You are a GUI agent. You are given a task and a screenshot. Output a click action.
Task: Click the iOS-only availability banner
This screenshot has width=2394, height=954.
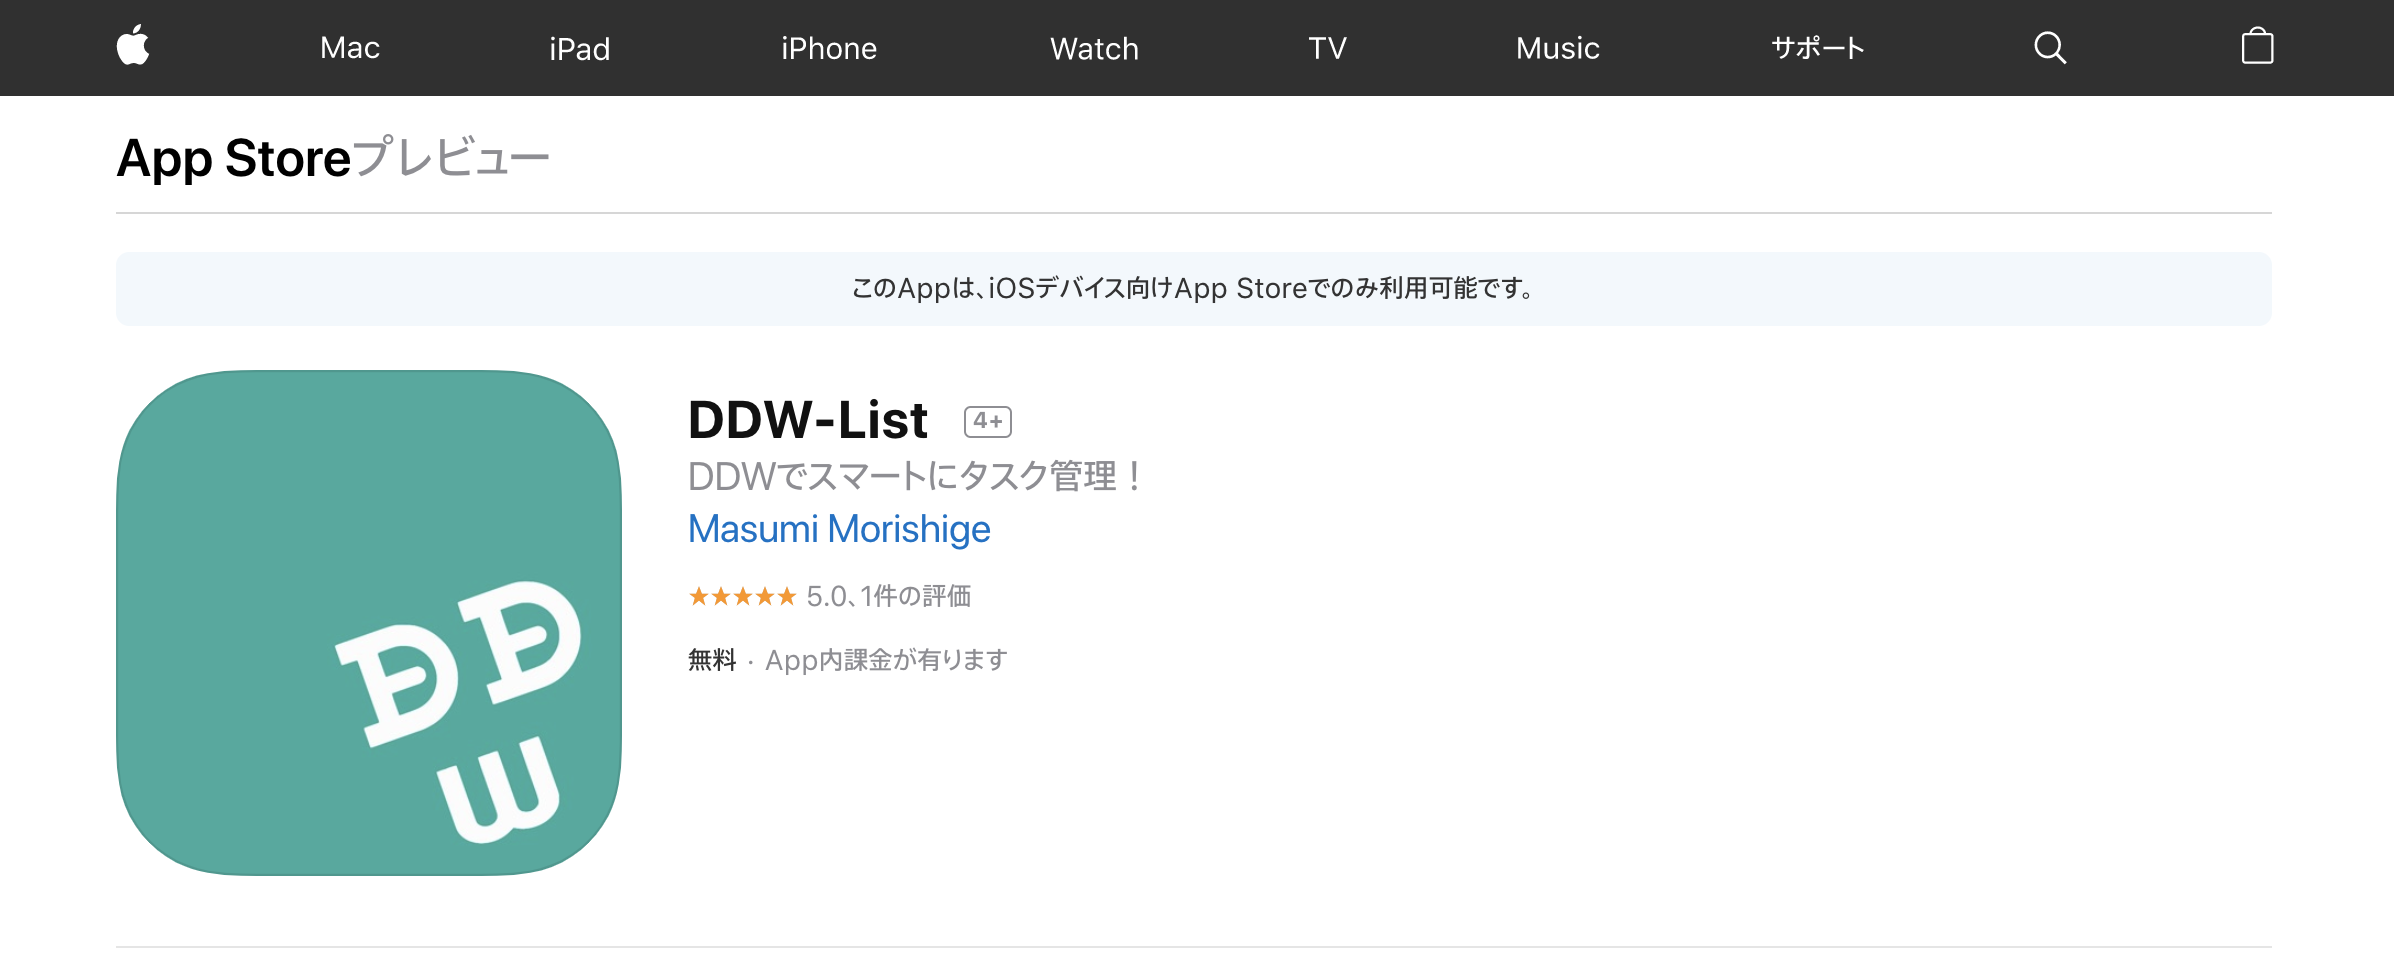pos(1194,289)
